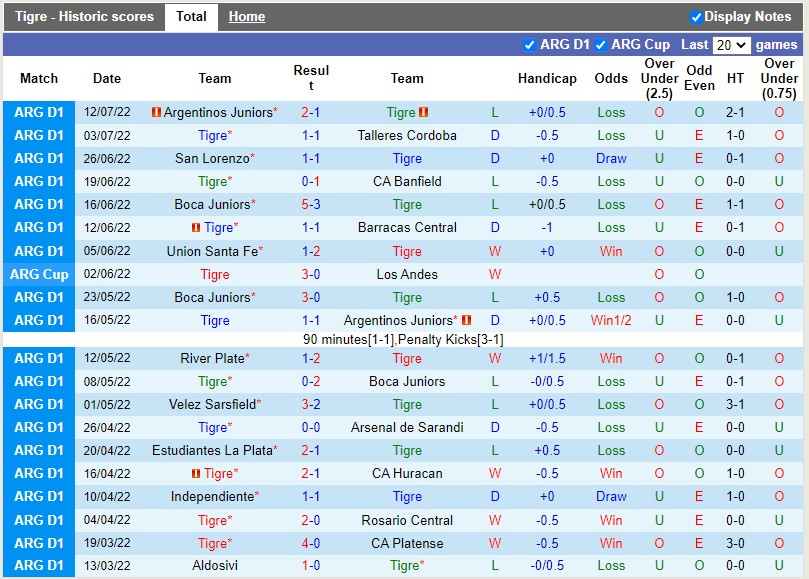The height and width of the screenshot is (579, 809).
Task: Open Barracas Central team link
Action: (x=407, y=228)
